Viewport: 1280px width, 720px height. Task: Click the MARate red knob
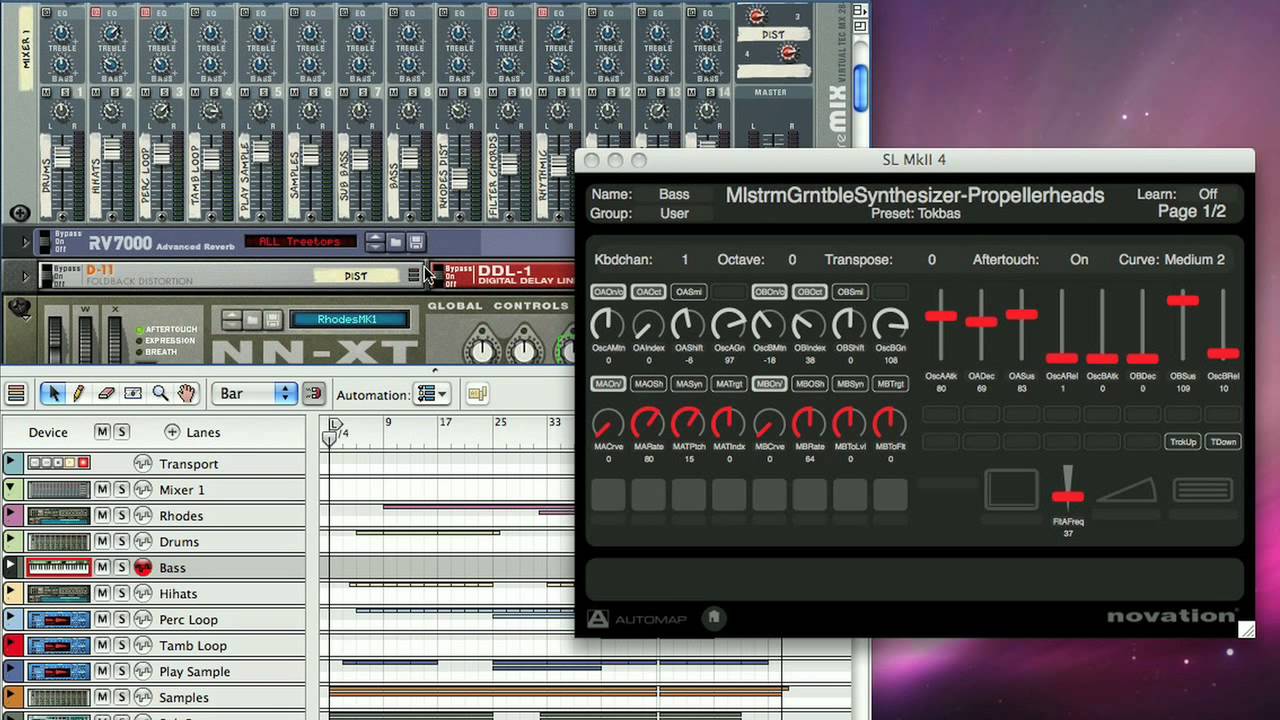tap(648, 424)
